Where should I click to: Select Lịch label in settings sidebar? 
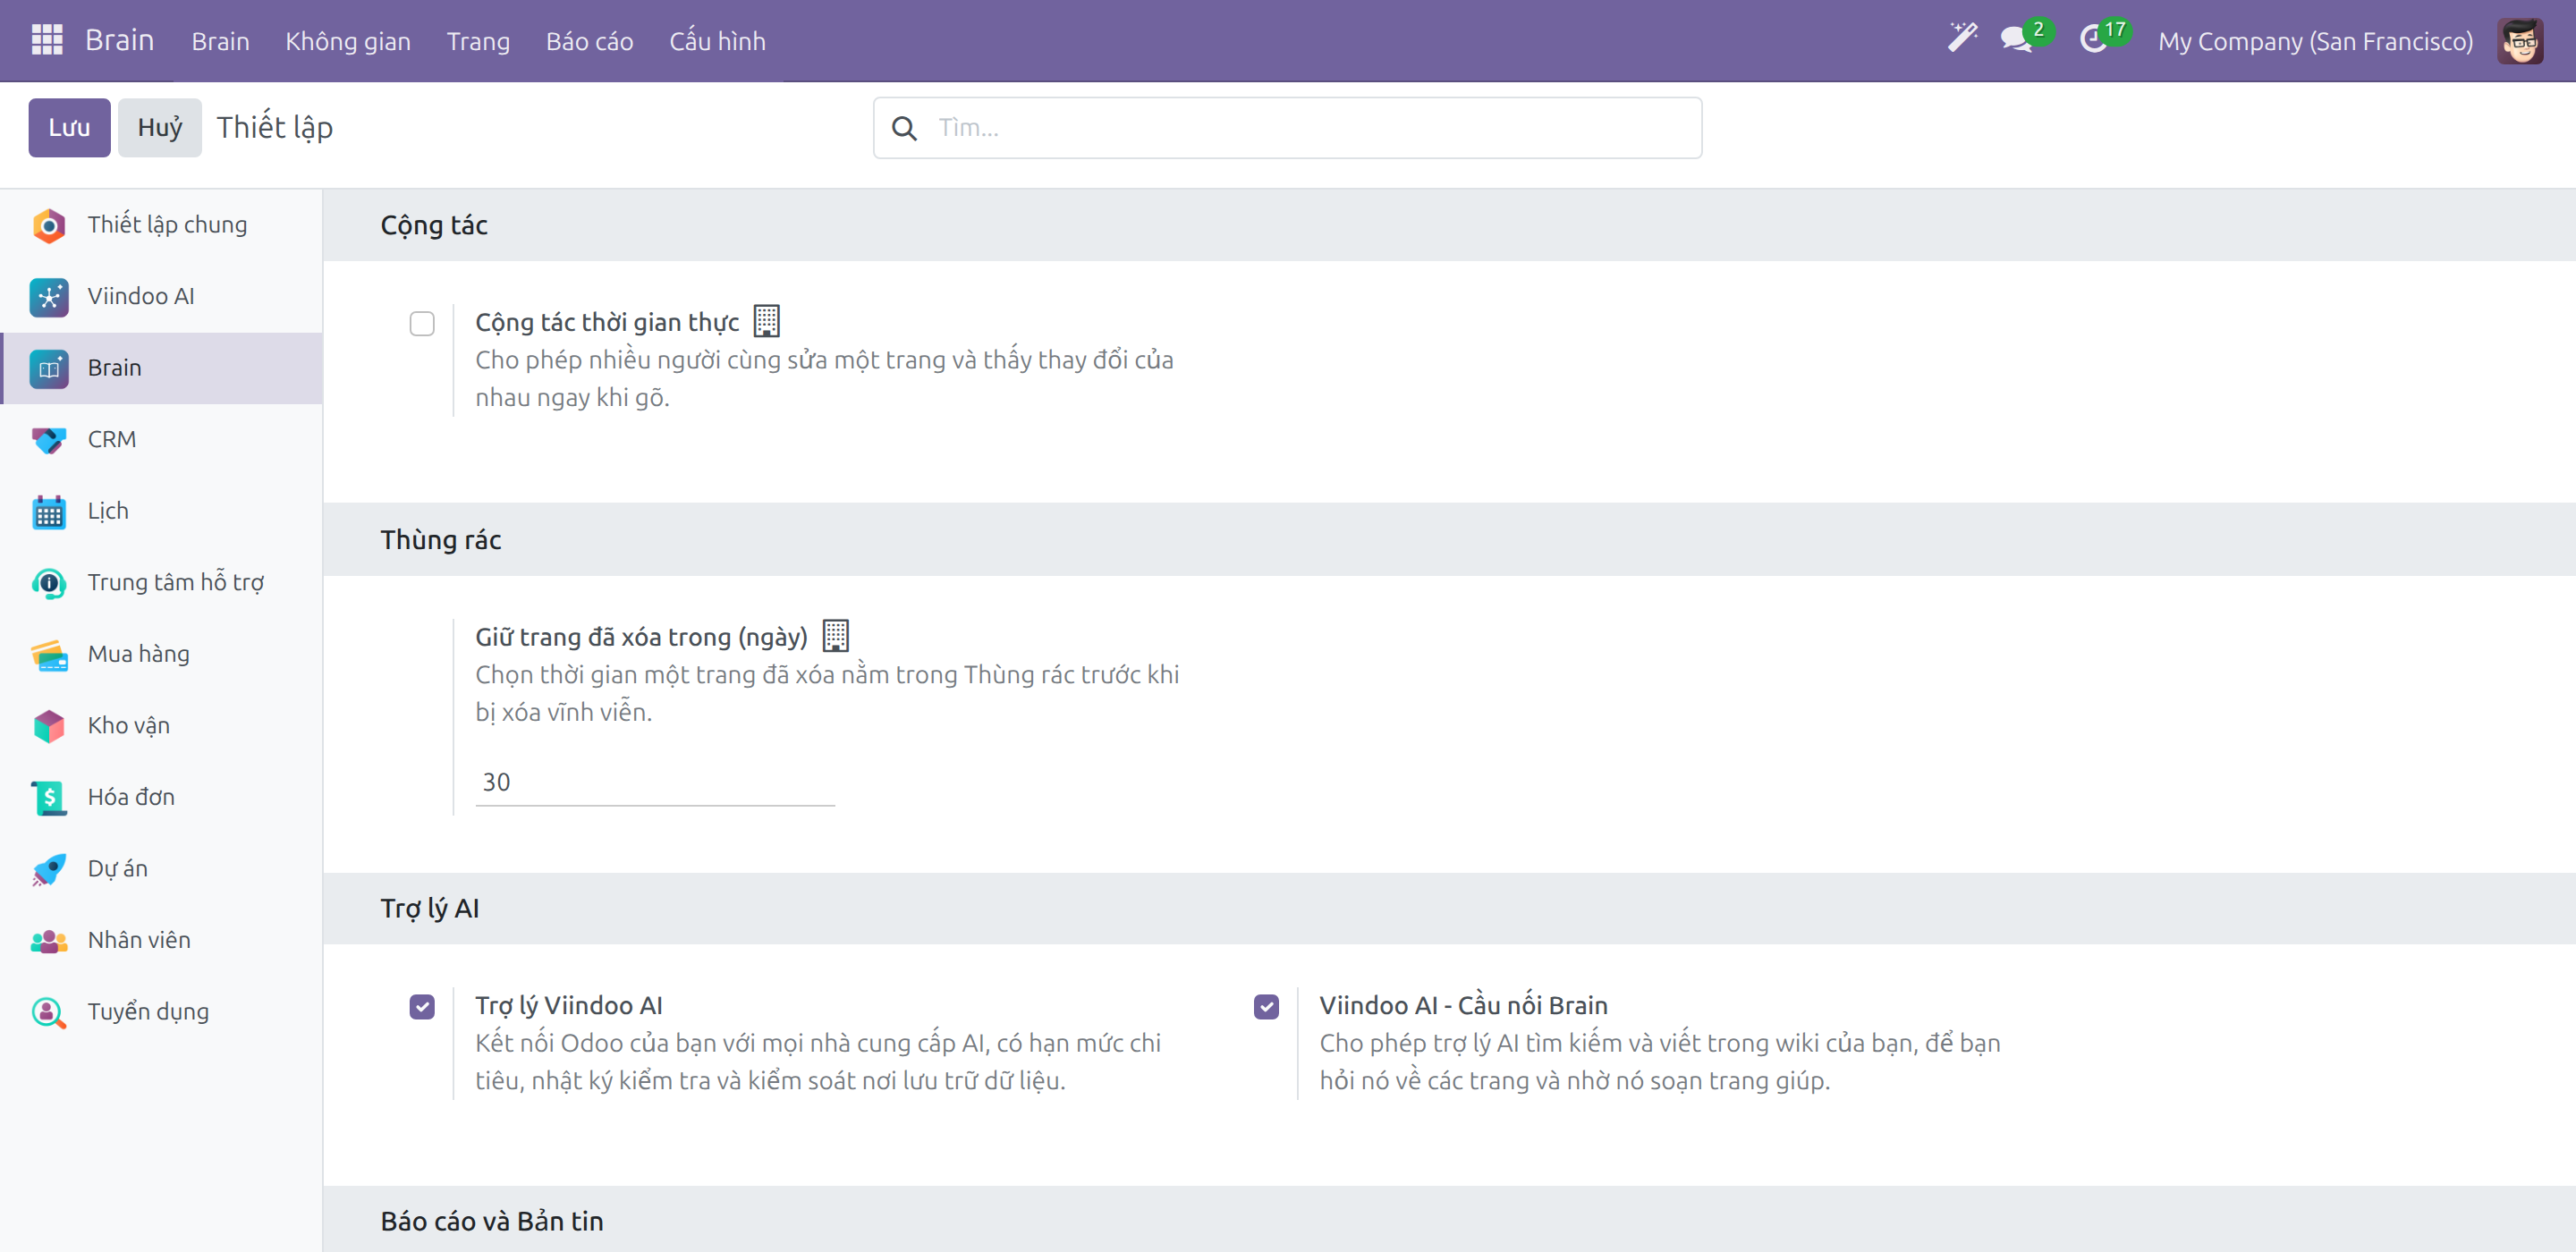point(108,511)
